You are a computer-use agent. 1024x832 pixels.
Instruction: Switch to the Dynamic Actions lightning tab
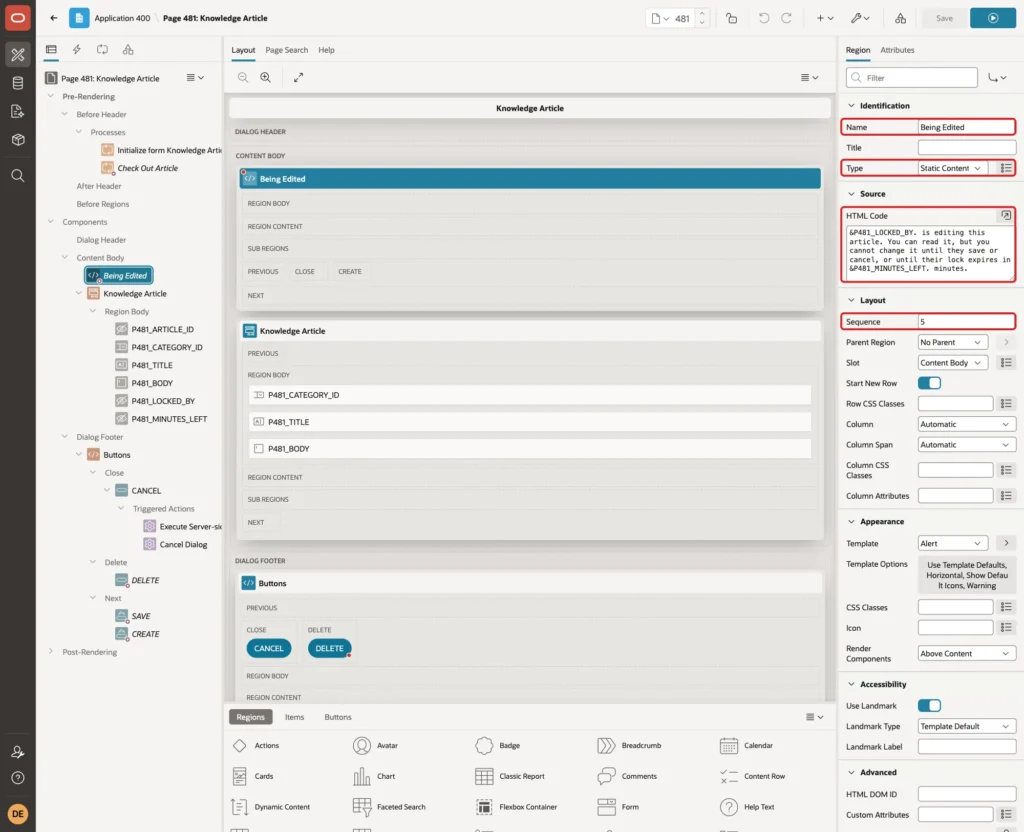point(76,49)
